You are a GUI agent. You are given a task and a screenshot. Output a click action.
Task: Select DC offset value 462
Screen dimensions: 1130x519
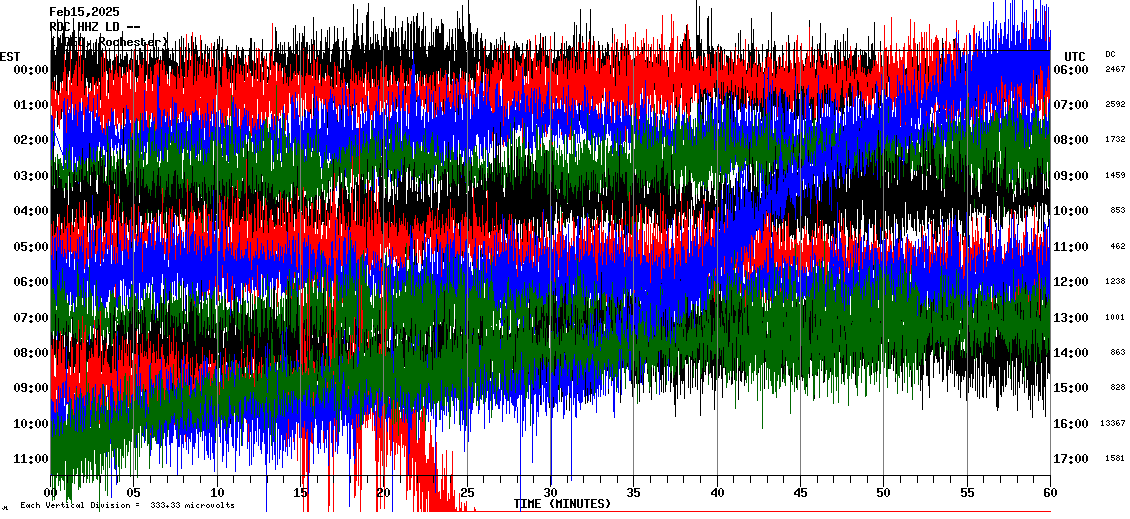(x=1117, y=246)
